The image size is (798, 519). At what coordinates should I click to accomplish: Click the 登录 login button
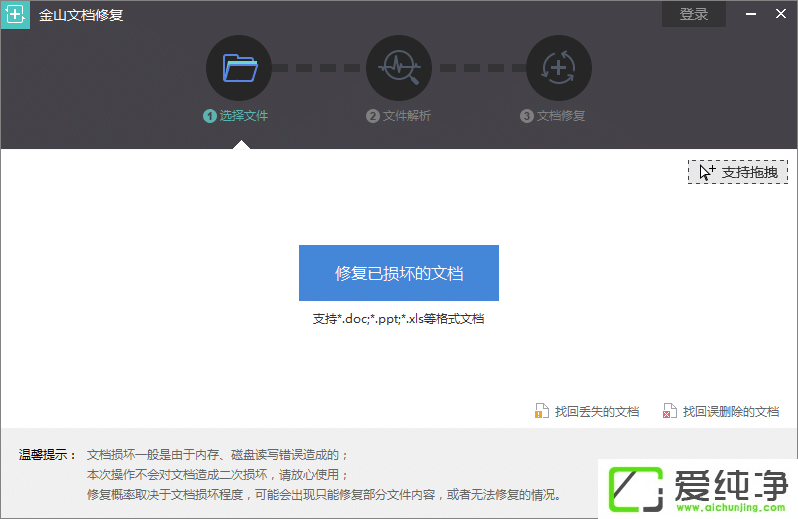coord(694,14)
